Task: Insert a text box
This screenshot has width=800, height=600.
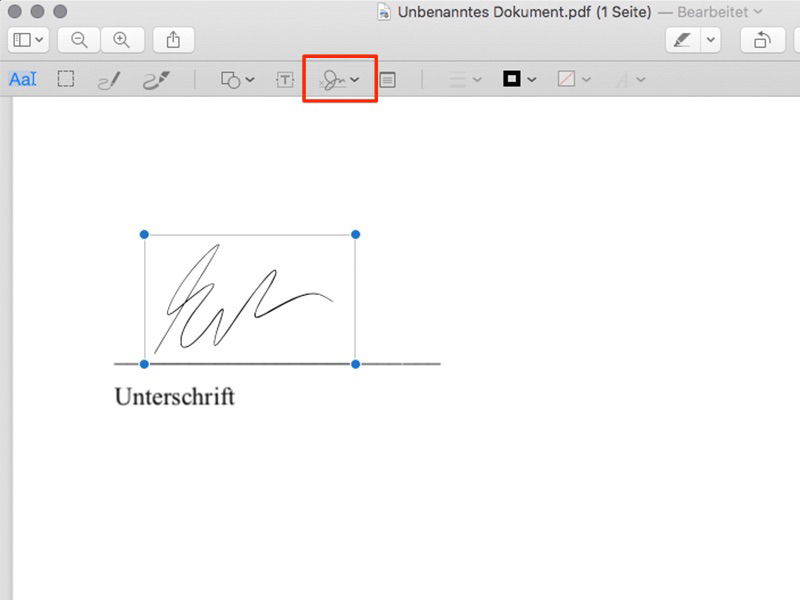Action: pyautogui.click(x=285, y=80)
